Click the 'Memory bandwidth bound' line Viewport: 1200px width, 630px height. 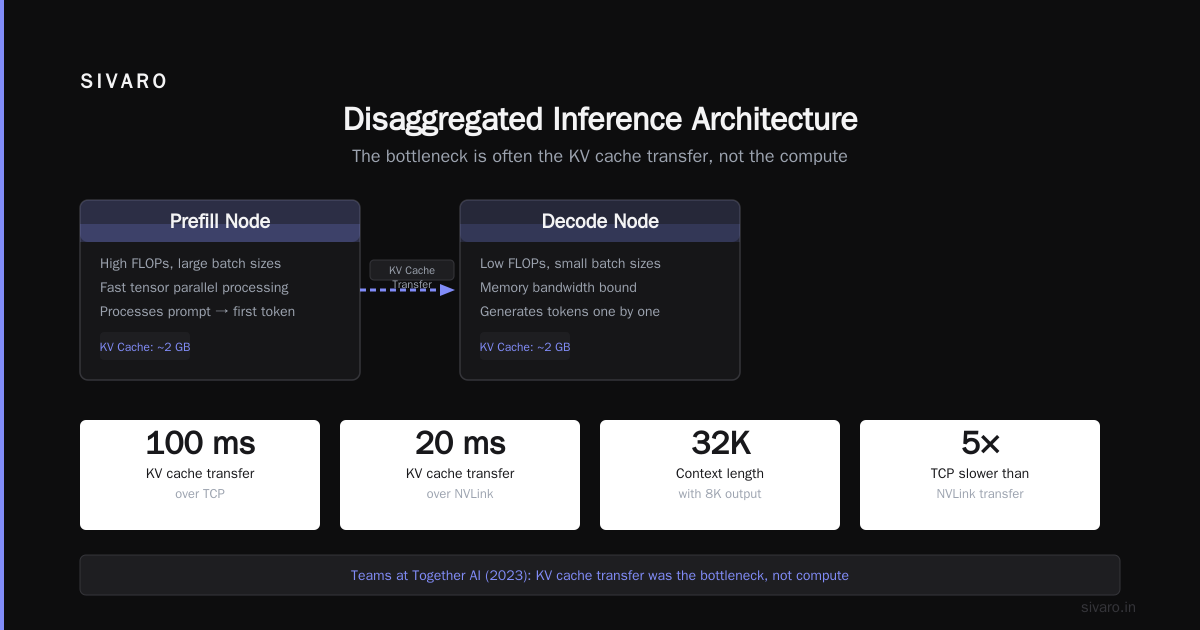click(x=558, y=287)
